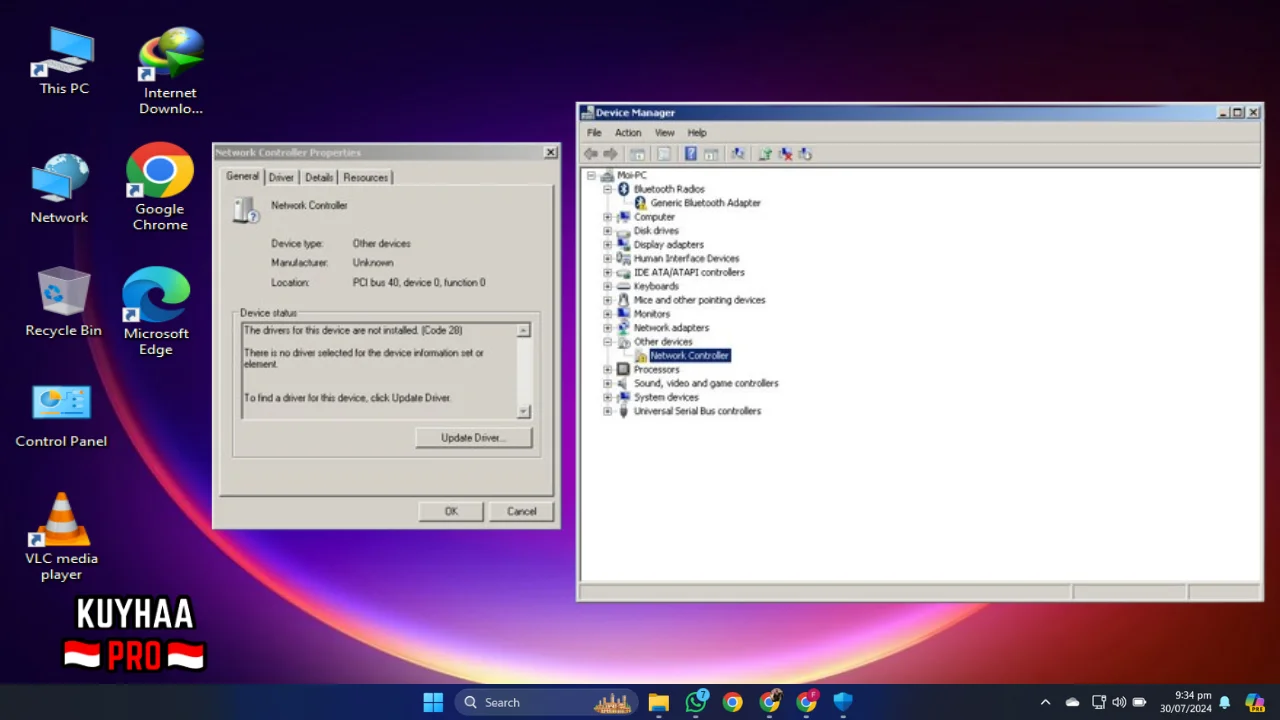The width and height of the screenshot is (1280, 720).
Task: Expand the Display adapters node
Action: tap(607, 245)
